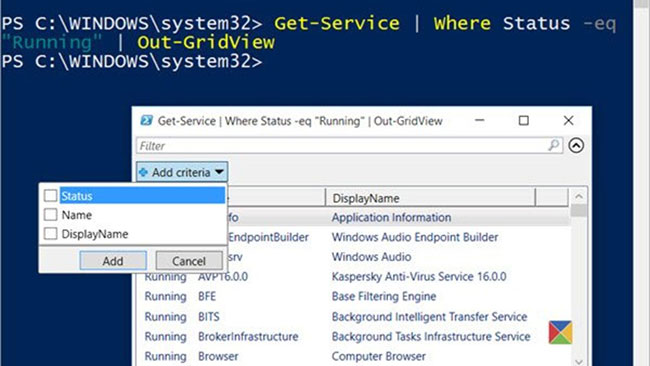This screenshot has height=366, width=650.
Task: Click the empty PowerShell prompt line
Action: [x=132, y=61]
